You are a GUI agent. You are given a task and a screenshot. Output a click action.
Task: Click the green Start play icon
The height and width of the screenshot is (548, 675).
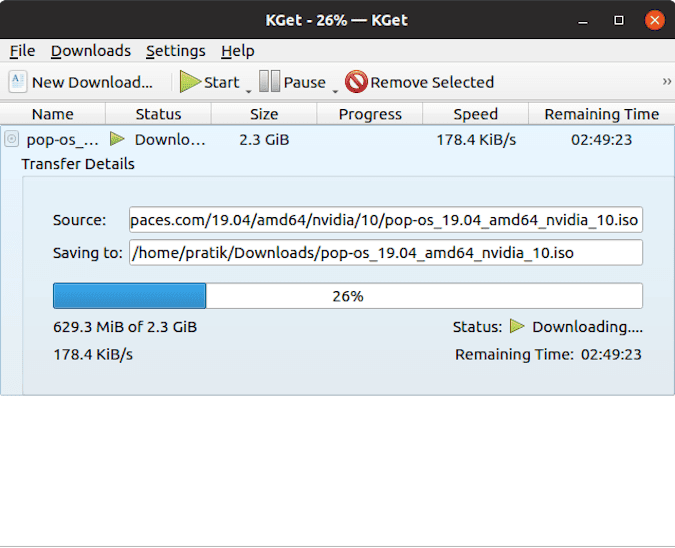(190, 81)
